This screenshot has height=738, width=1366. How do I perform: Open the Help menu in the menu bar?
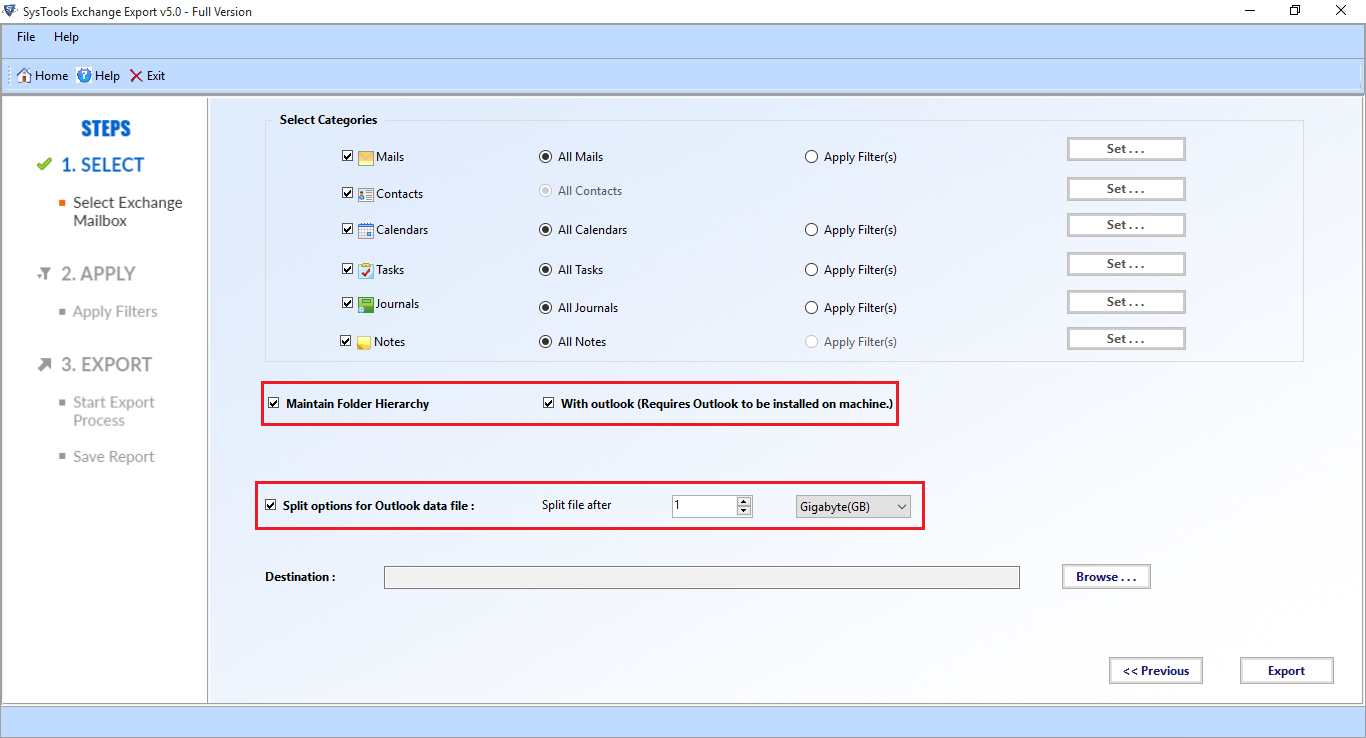point(66,37)
